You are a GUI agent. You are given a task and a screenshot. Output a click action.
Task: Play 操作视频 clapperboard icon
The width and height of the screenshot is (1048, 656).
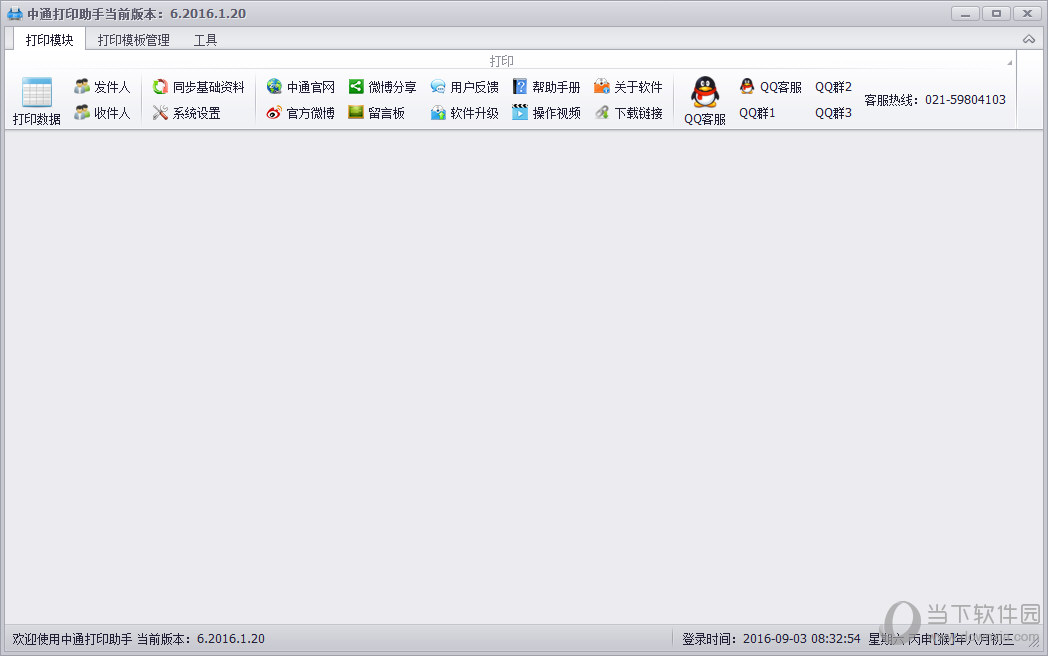(520, 112)
